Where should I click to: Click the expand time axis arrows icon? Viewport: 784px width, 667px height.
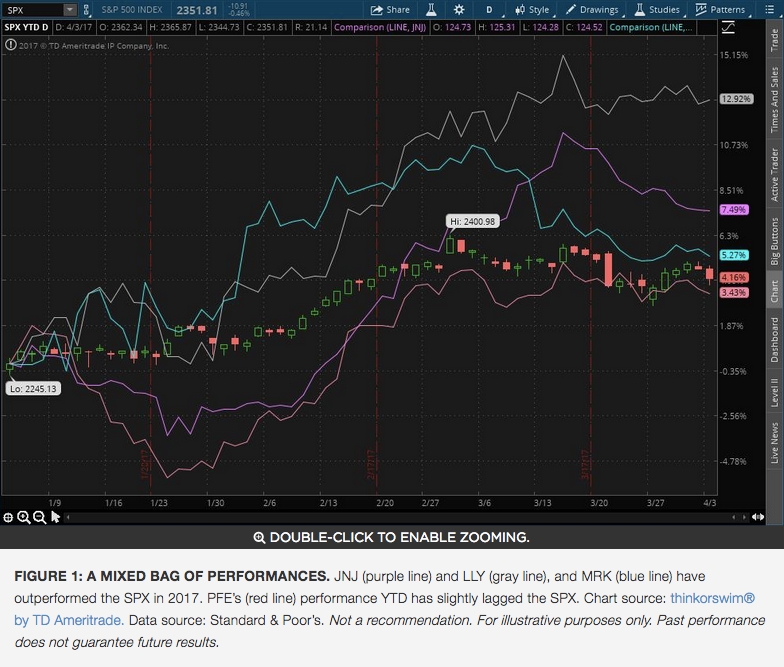[758, 517]
